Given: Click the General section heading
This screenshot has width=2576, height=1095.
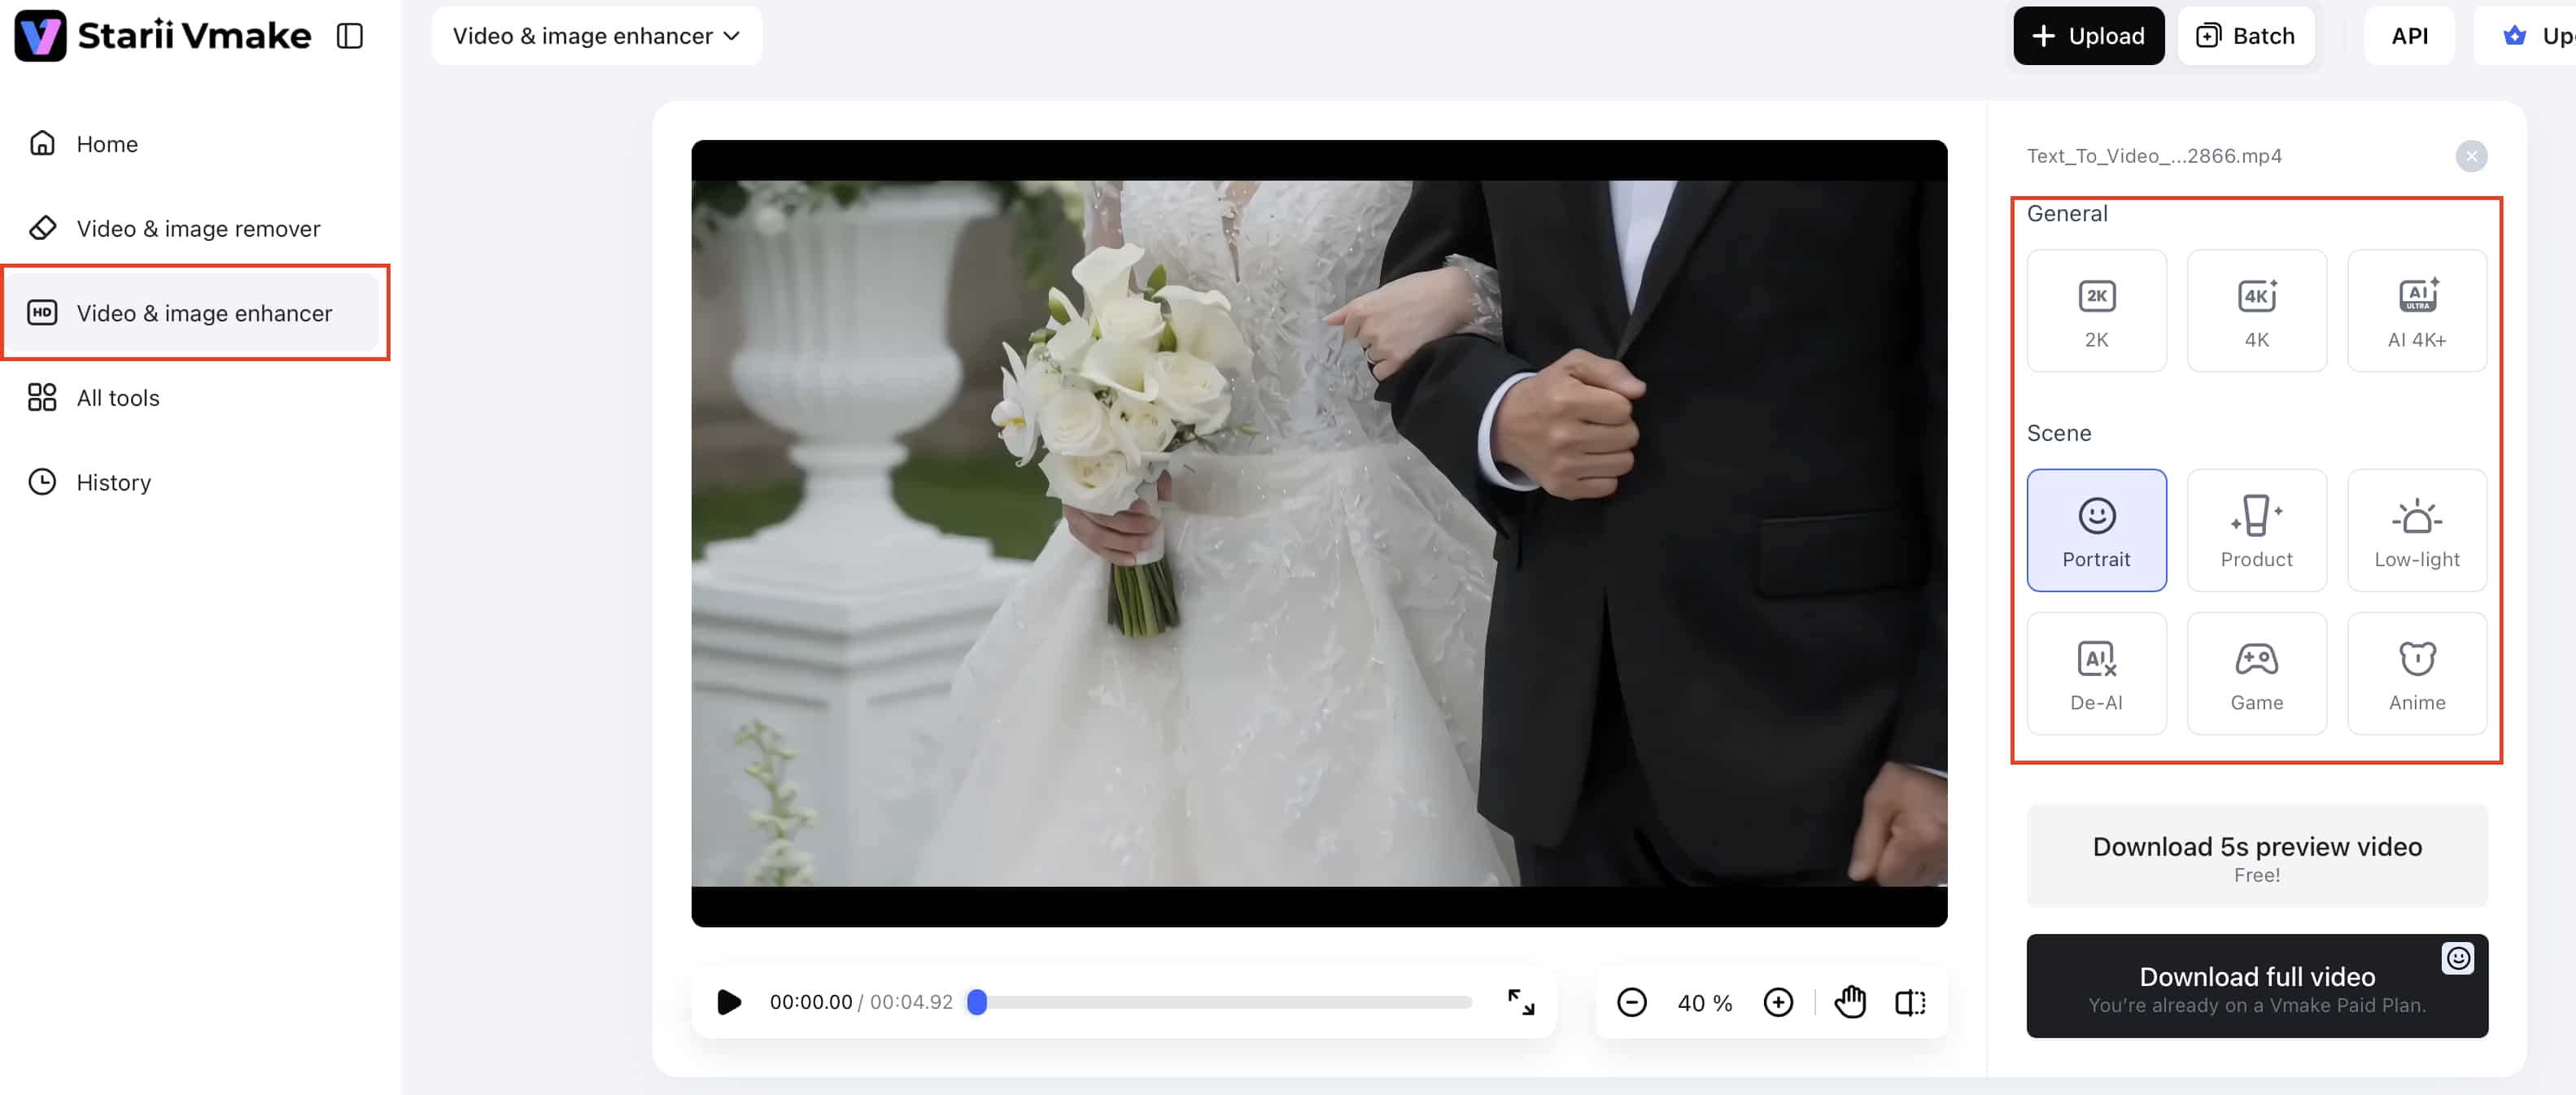Looking at the screenshot, I should click(2067, 214).
